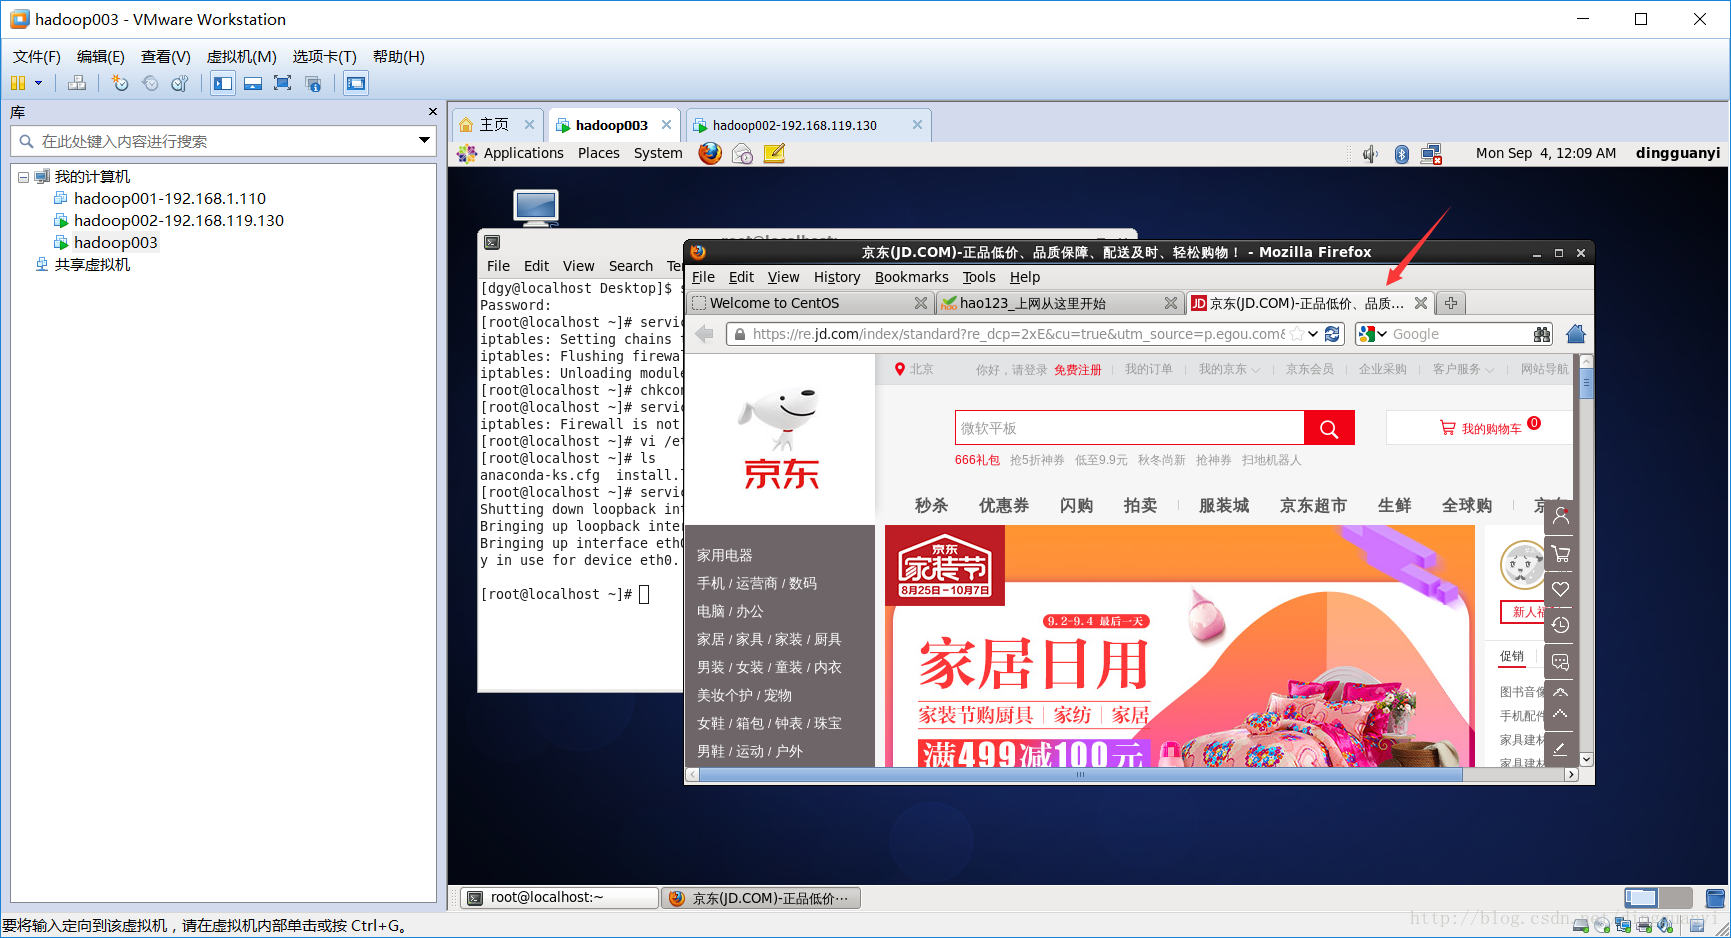Open 京东超市 navigation link
Image resolution: width=1731 pixels, height=938 pixels.
coord(1313,505)
